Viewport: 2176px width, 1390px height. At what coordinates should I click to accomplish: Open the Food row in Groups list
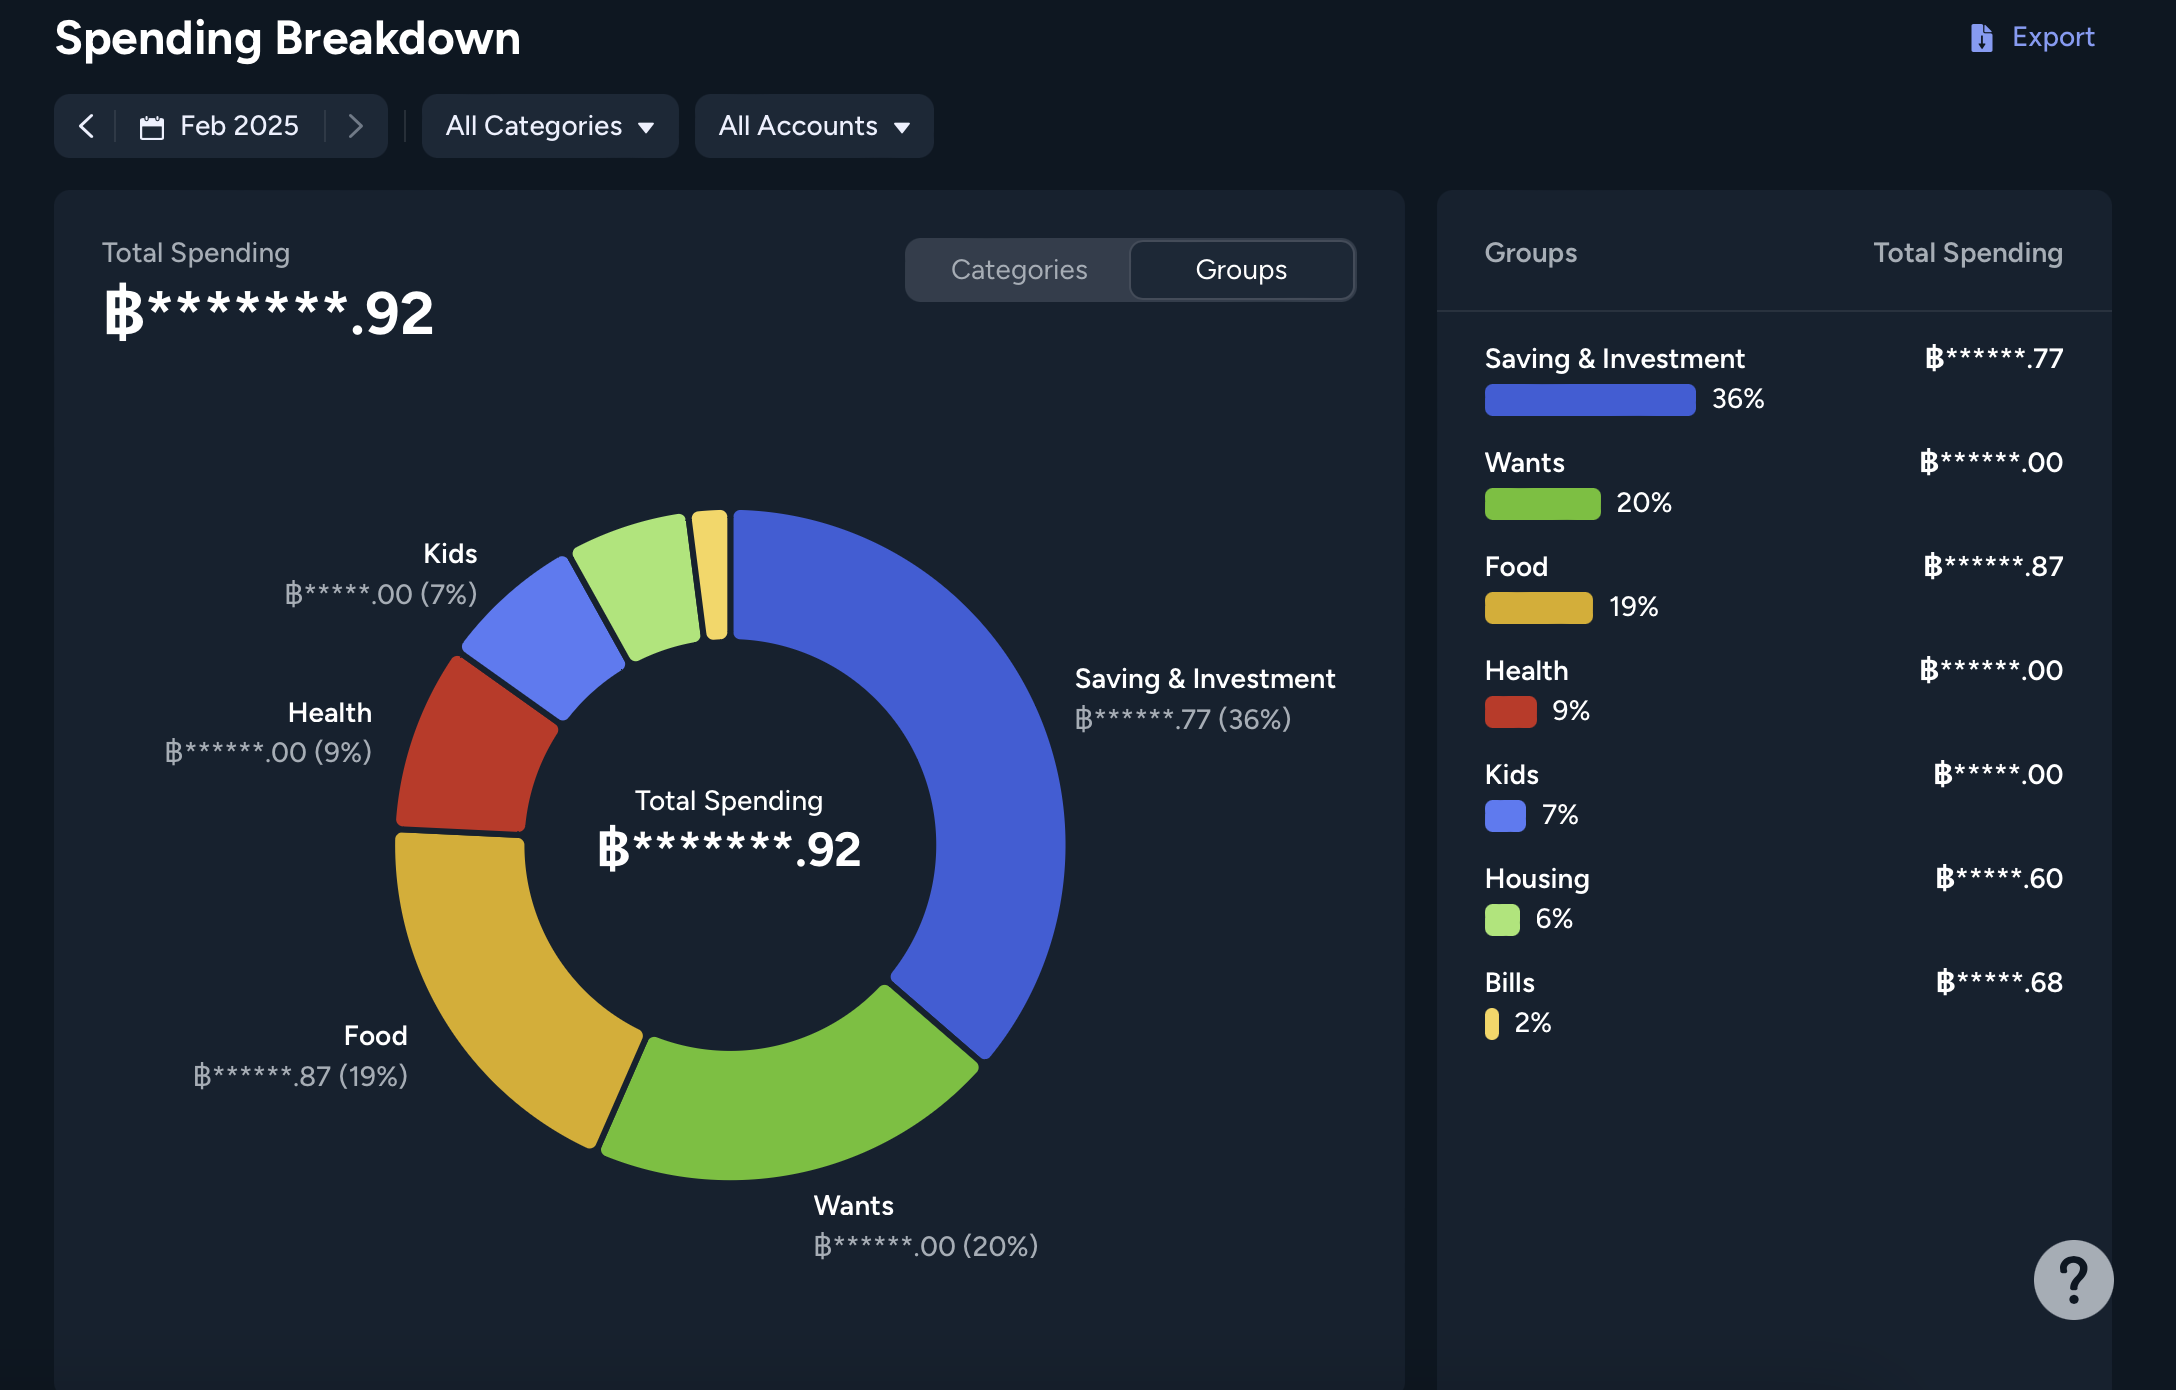click(x=1774, y=588)
